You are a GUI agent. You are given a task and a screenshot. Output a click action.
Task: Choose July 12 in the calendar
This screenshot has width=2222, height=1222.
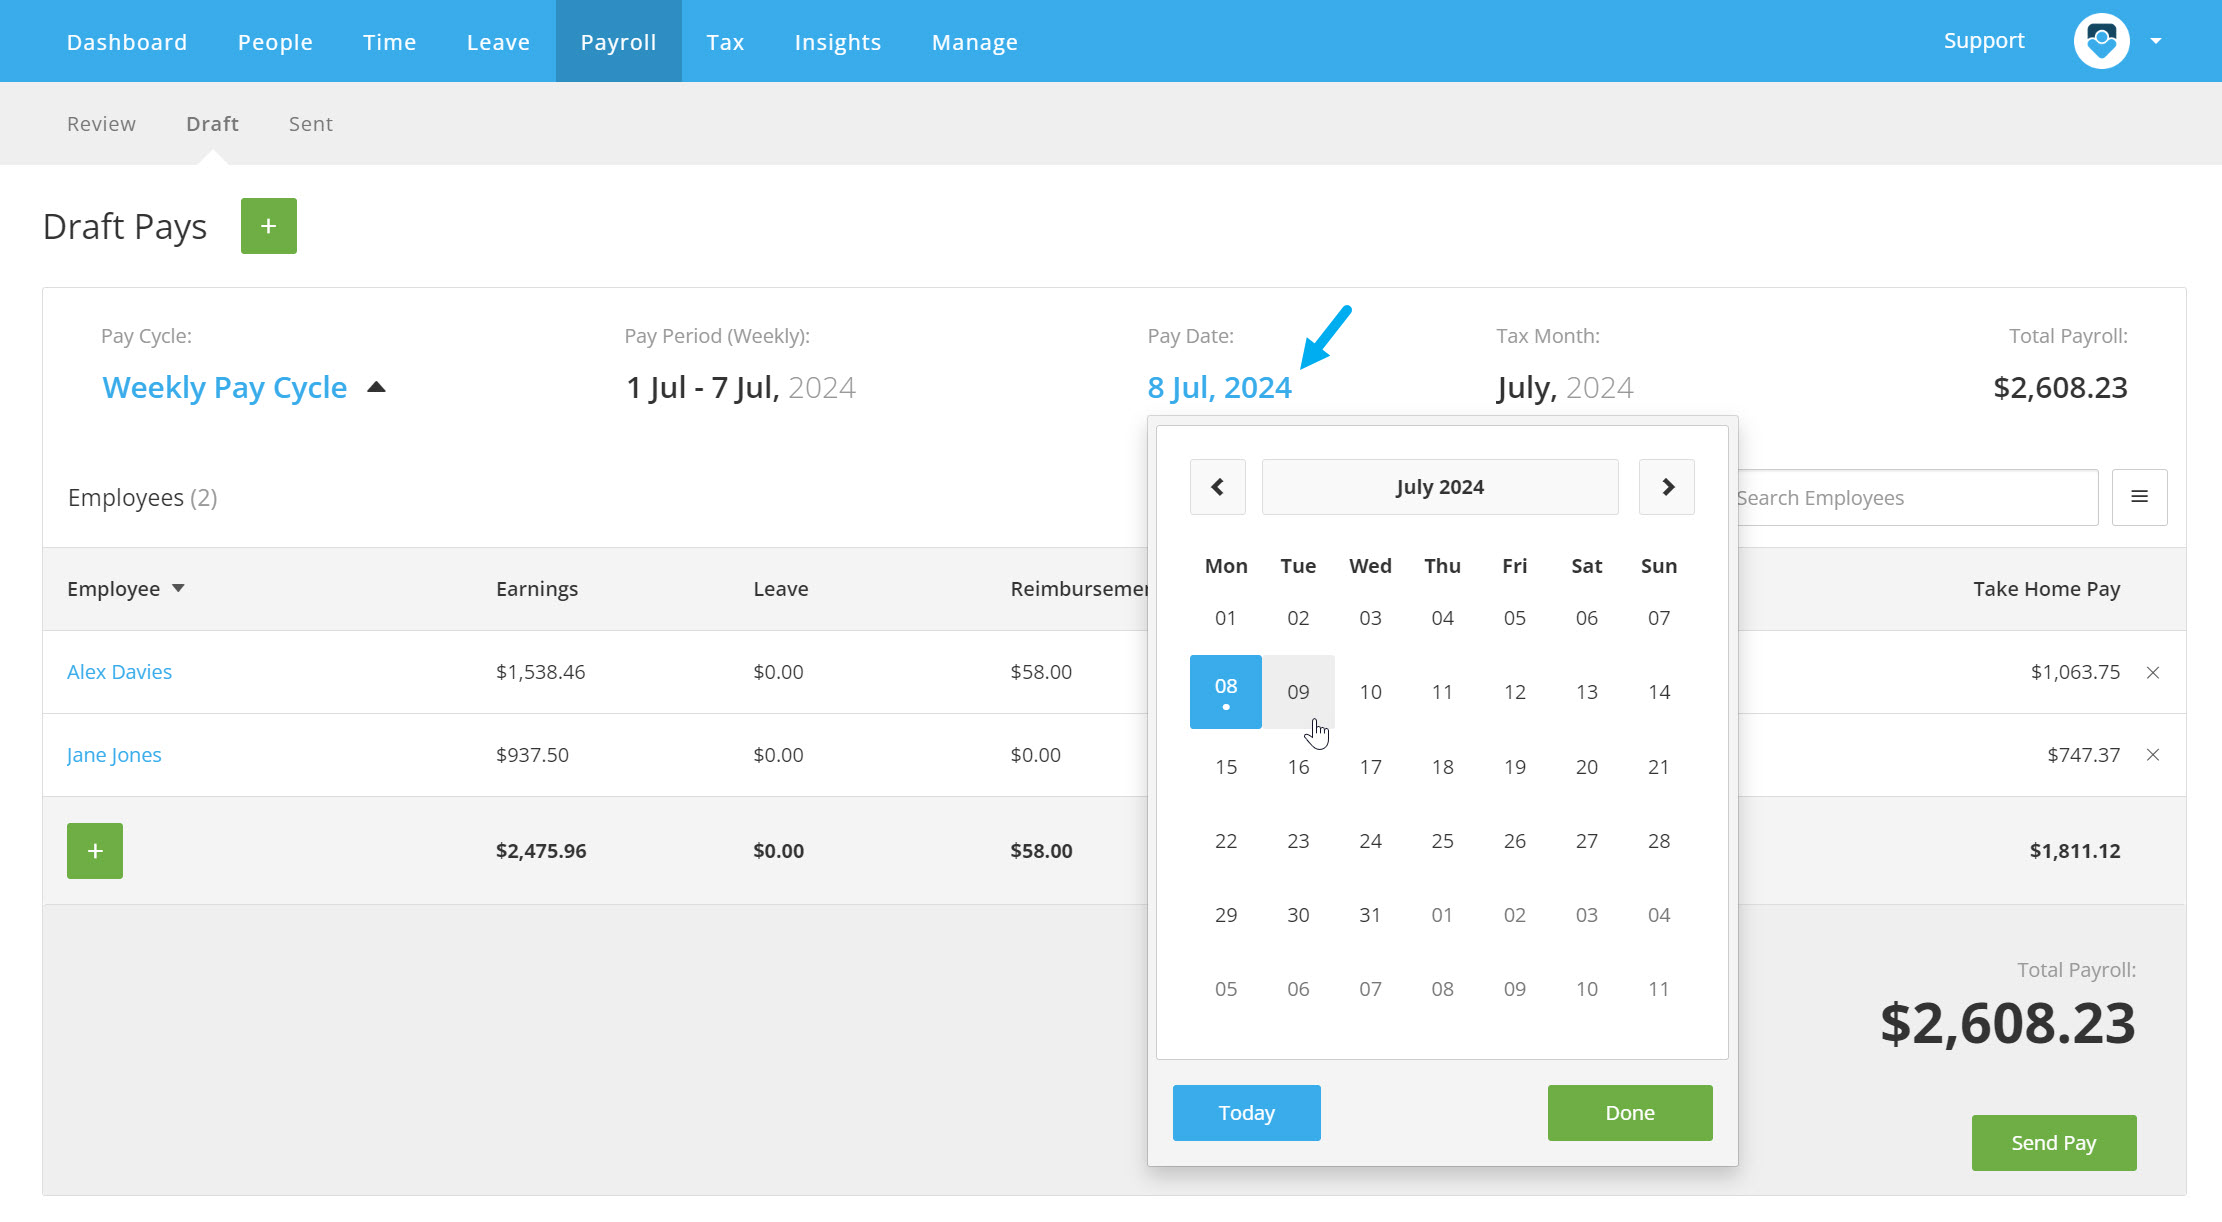click(x=1515, y=692)
